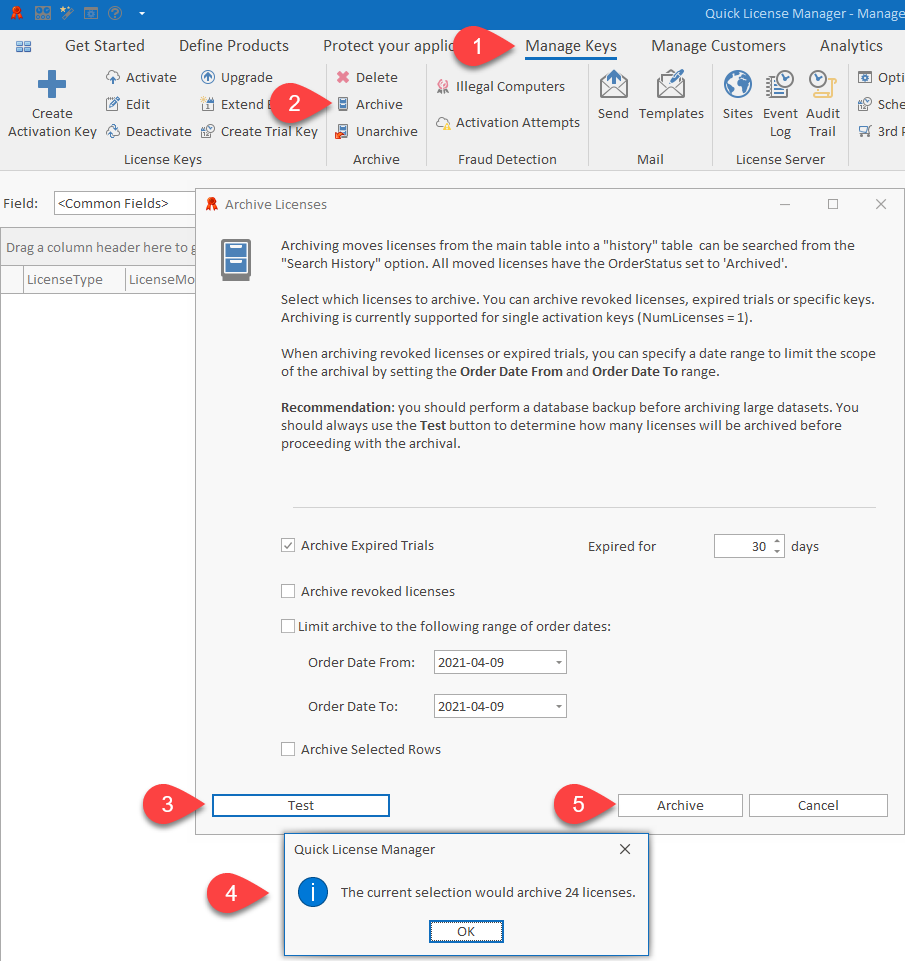Choose Deactivate in License Keys group
This screenshot has width=905, height=961.
pos(148,131)
